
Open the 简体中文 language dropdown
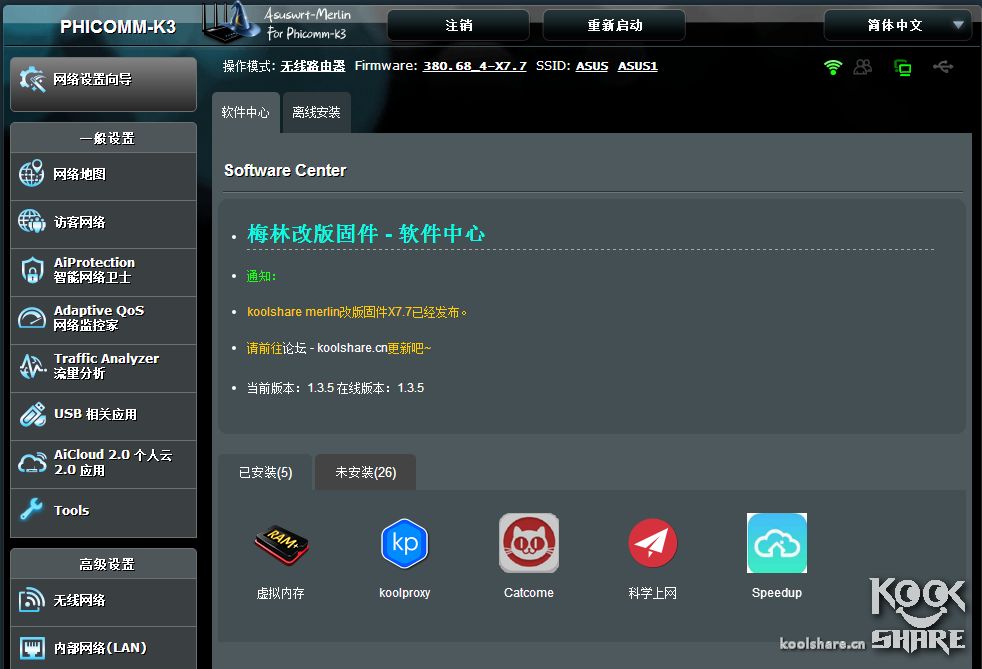point(897,25)
